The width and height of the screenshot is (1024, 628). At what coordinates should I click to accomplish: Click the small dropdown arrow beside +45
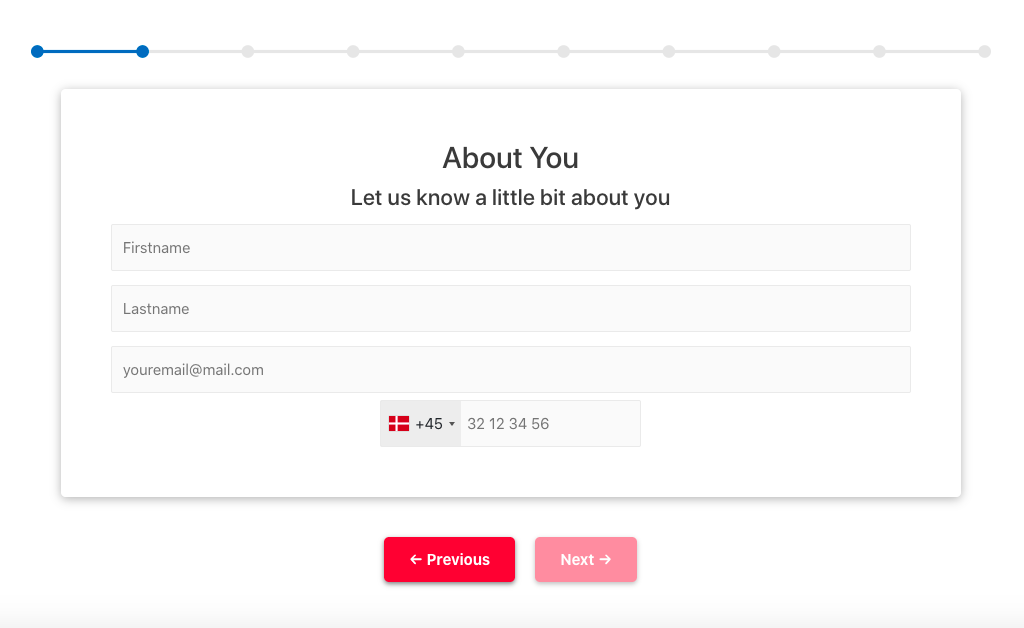point(452,424)
